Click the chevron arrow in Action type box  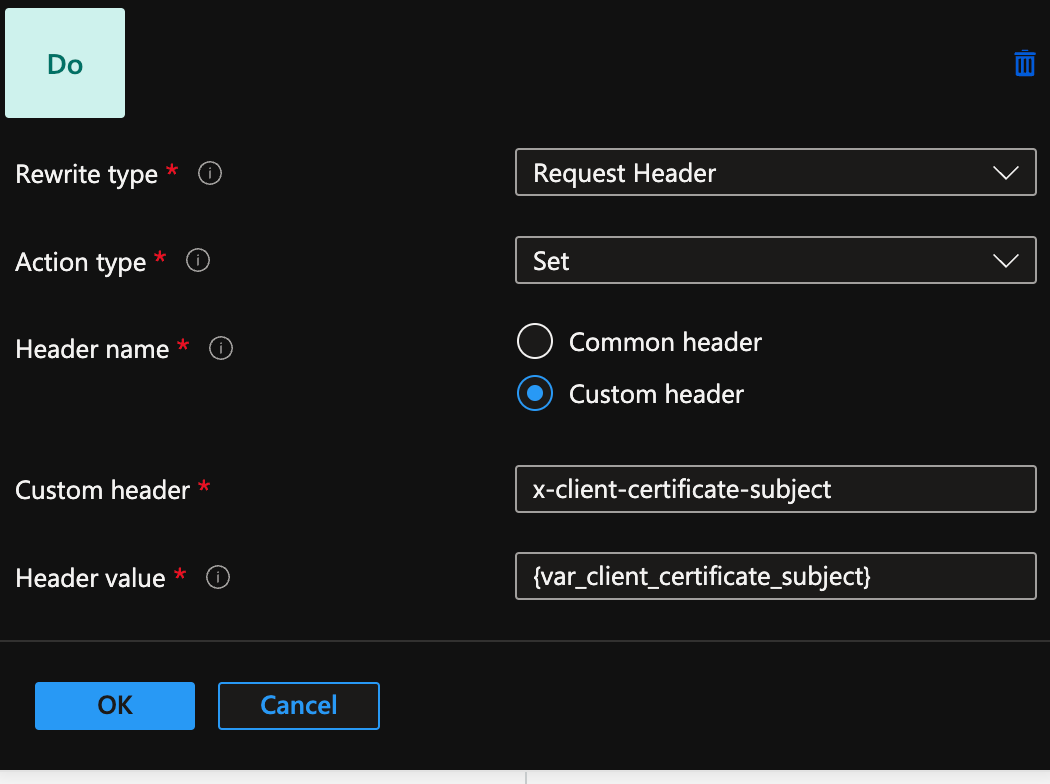(1005, 261)
